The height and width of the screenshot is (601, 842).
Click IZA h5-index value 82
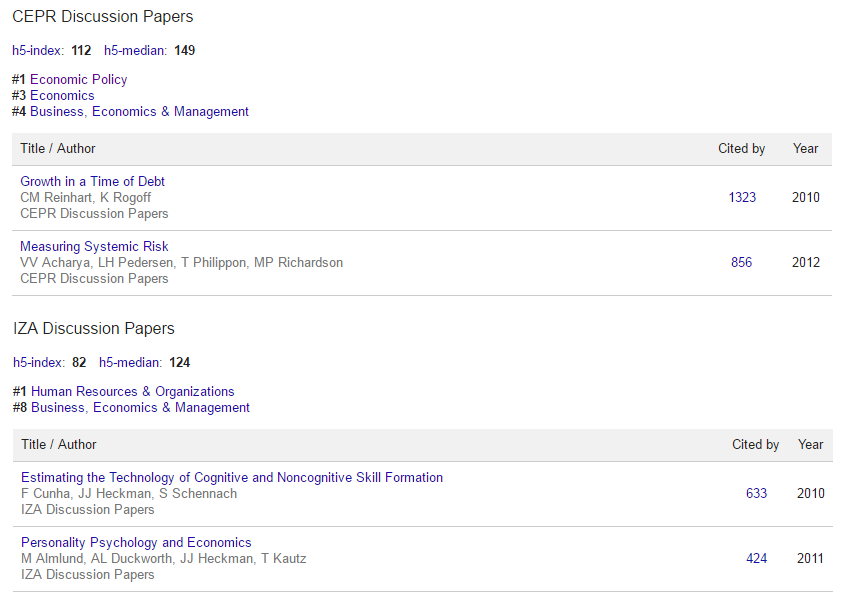pyautogui.click(x=79, y=363)
